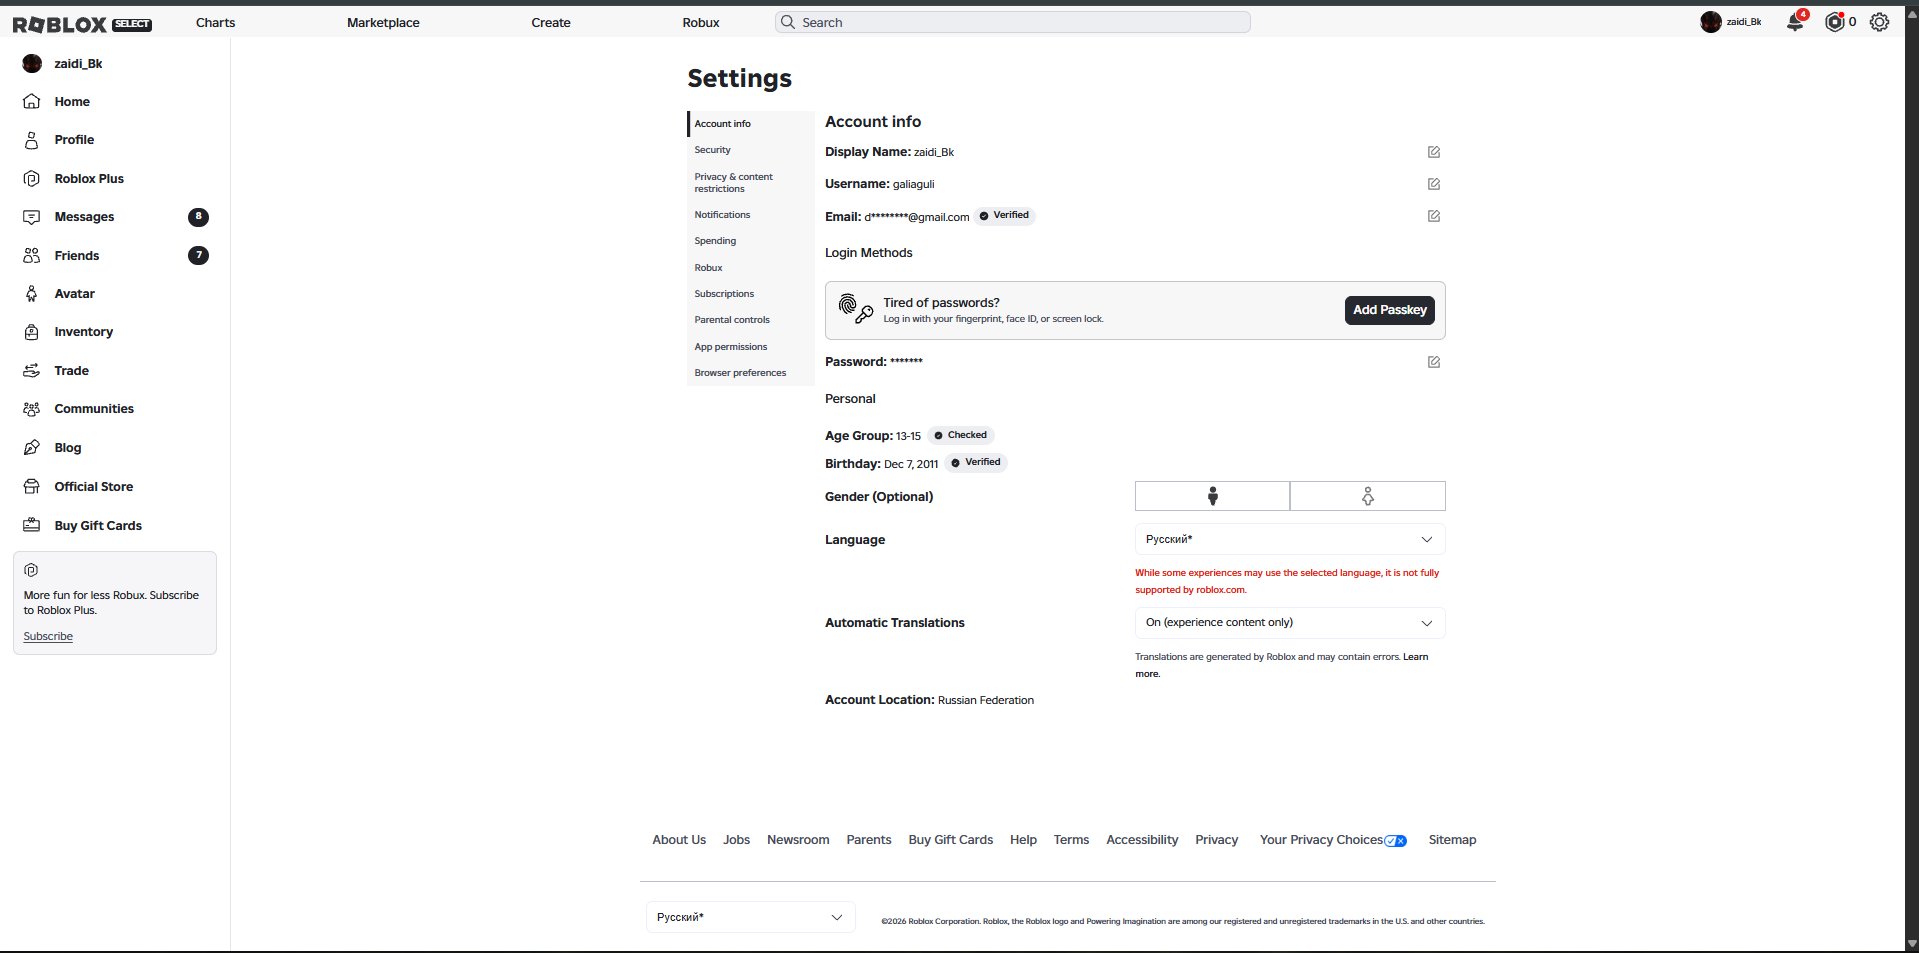Open the Language dropdown showing Русский

point(1290,539)
